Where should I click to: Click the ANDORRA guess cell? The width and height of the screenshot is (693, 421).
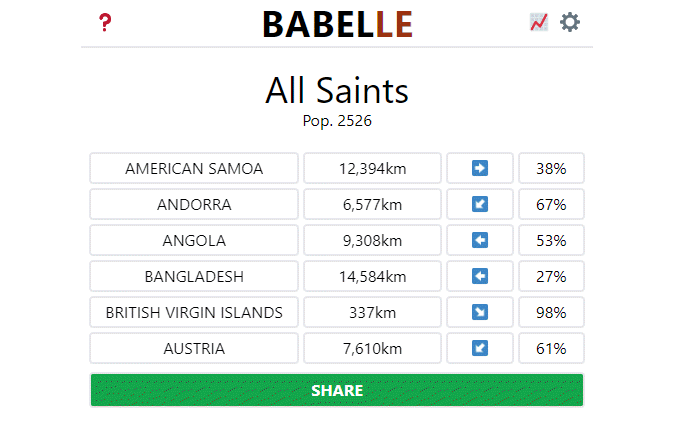tap(194, 204)
